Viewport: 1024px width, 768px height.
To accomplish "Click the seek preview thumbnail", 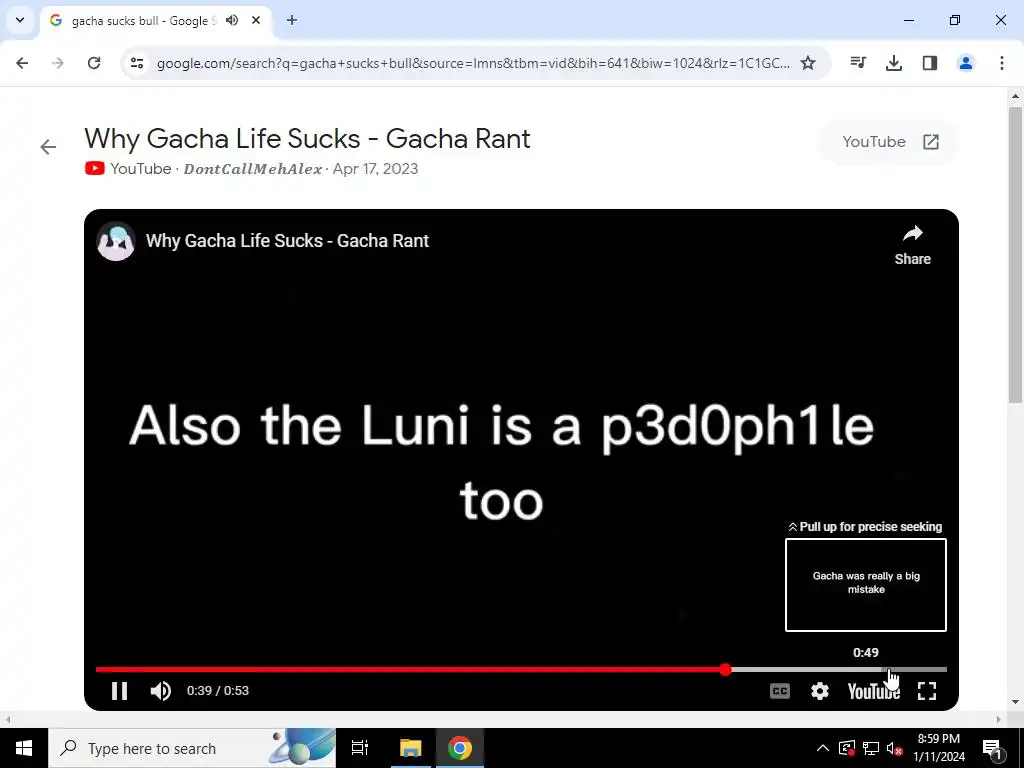I will pyautogui.click(x=865, y=585).
